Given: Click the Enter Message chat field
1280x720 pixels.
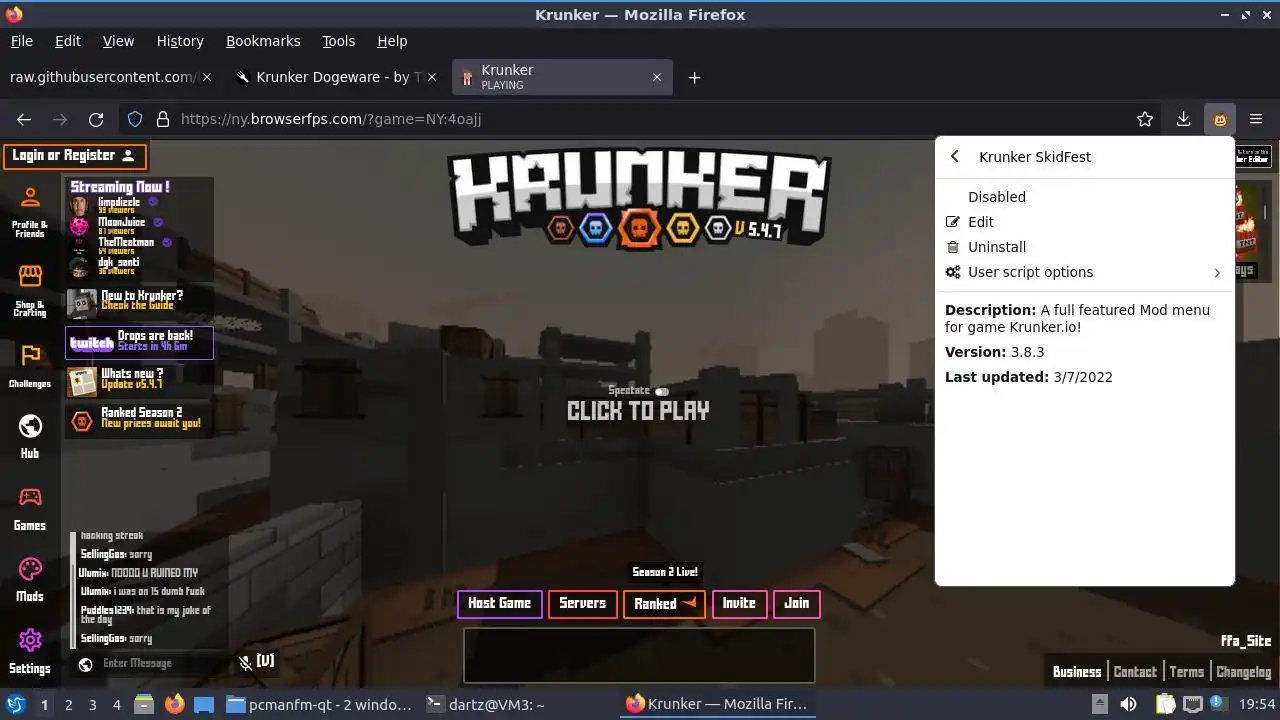Looking at the screenshot, I should (x=165, y=663).
